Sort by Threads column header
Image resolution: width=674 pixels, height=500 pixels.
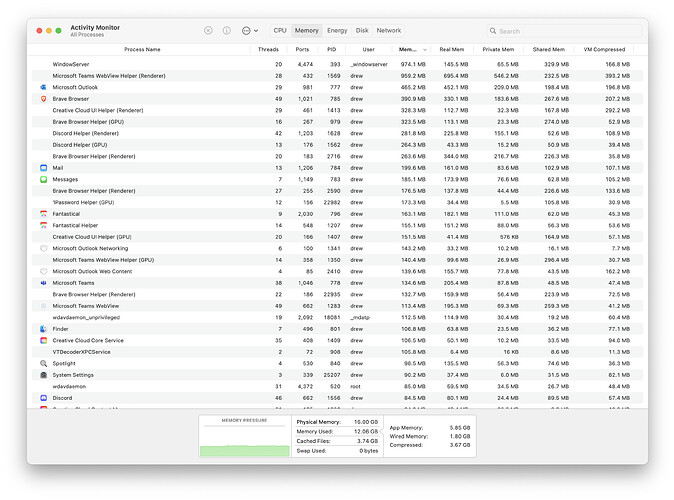click(x=268, y=49)
